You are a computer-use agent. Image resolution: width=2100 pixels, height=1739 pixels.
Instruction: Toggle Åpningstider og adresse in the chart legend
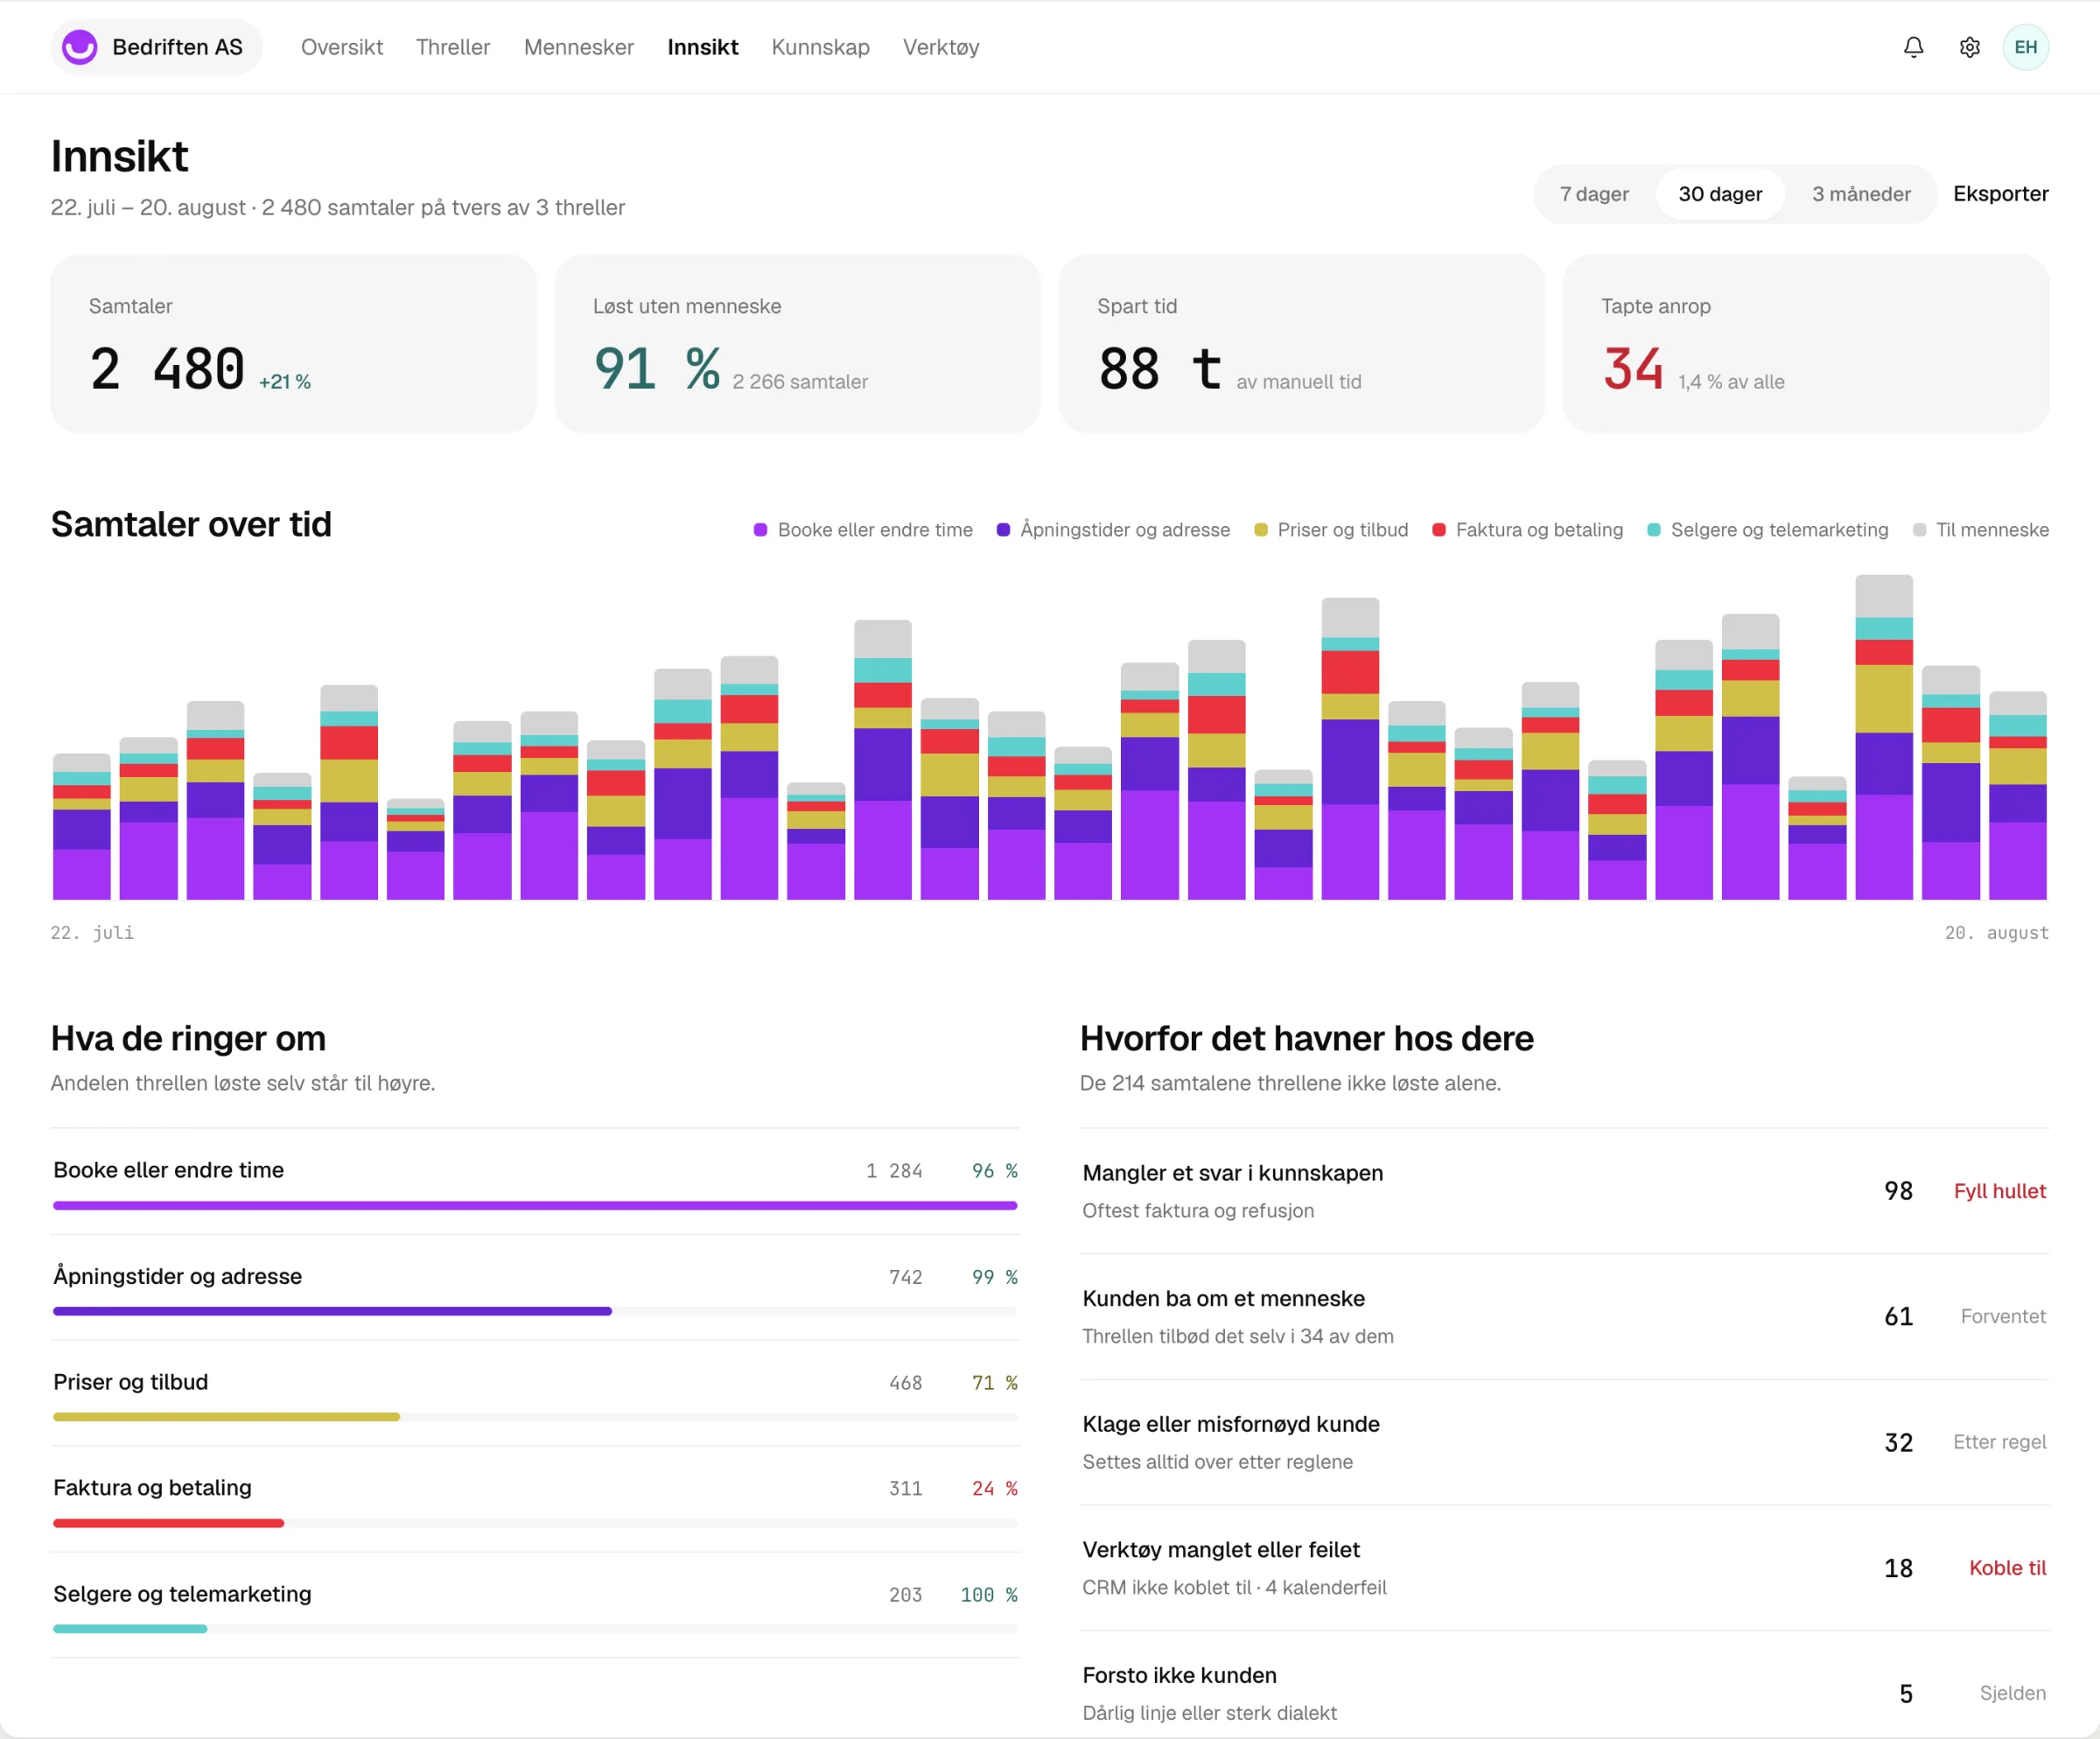[x=1113, y=530]
